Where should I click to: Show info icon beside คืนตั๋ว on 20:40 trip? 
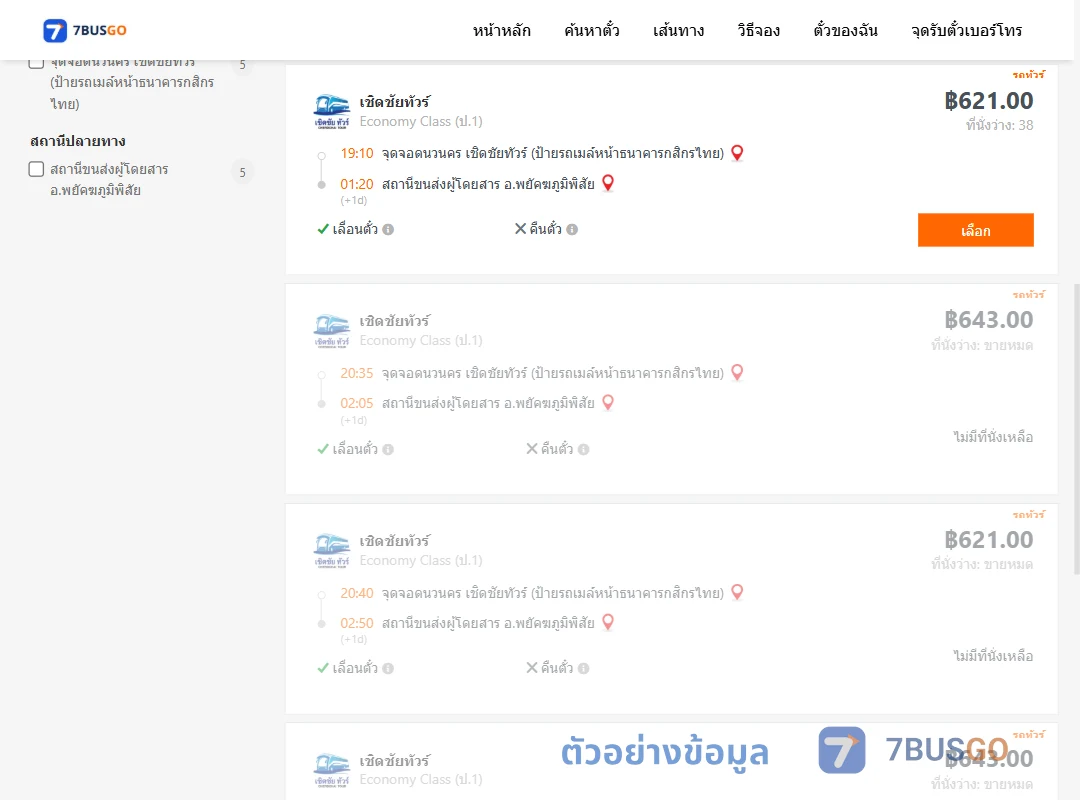point(583,668)
